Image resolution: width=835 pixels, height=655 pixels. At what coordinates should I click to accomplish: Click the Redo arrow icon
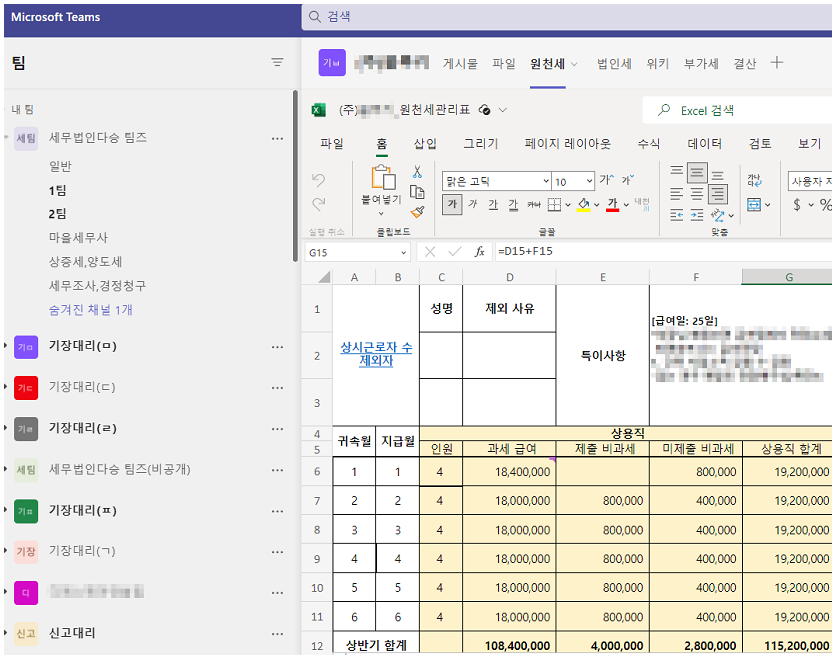[x=318, y=203]
